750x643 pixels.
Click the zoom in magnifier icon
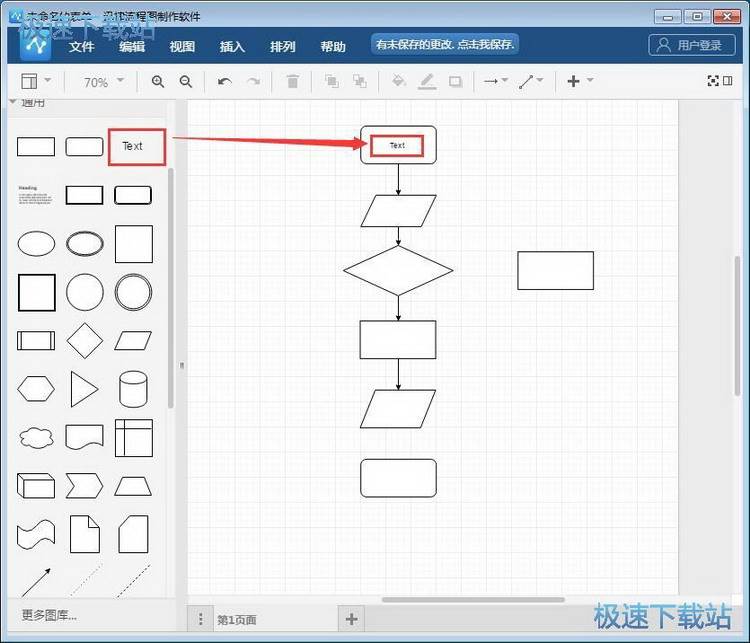(158, 81)
